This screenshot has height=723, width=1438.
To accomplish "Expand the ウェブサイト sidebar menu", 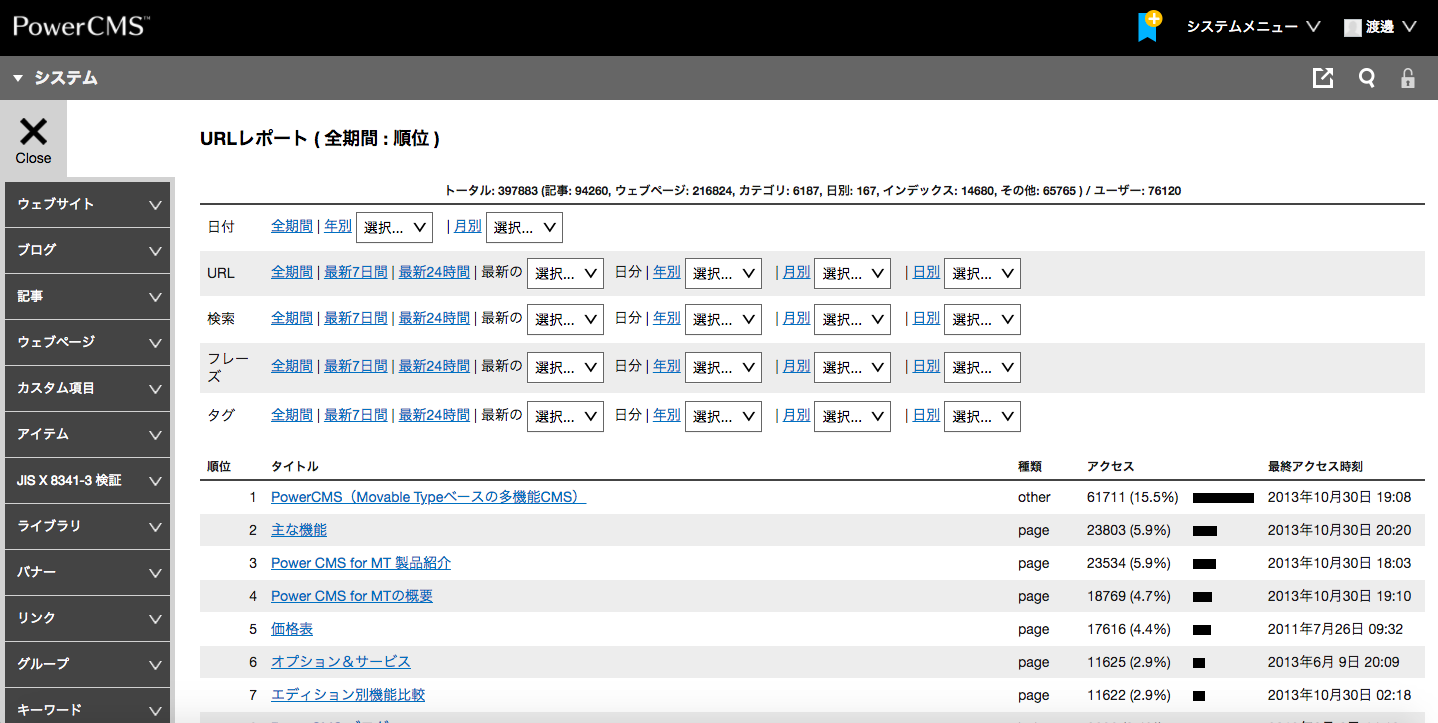I will 87,204.
